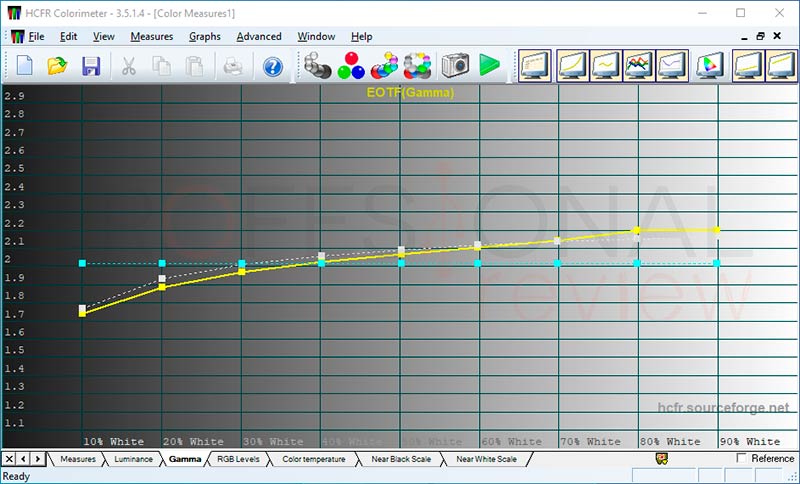This screenshot has height=484, width=800.
Task: Open the View menu
Action: [104, 37]
